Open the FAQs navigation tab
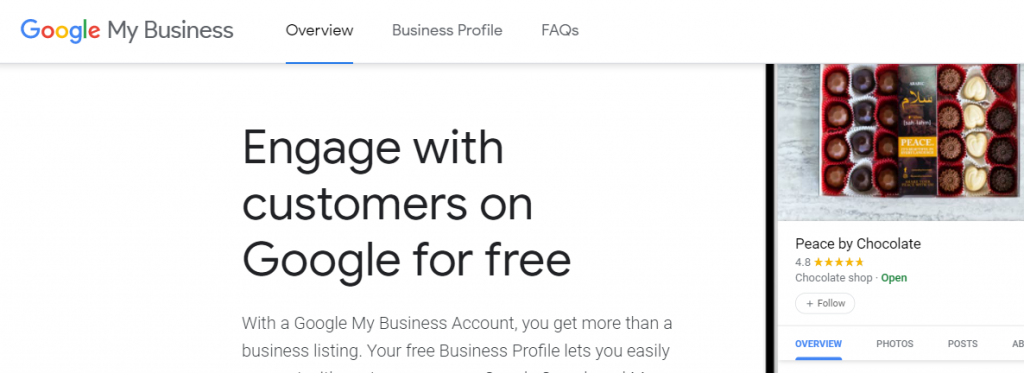Viewport: 1024px width, 373px height. (x=560, y=30)
